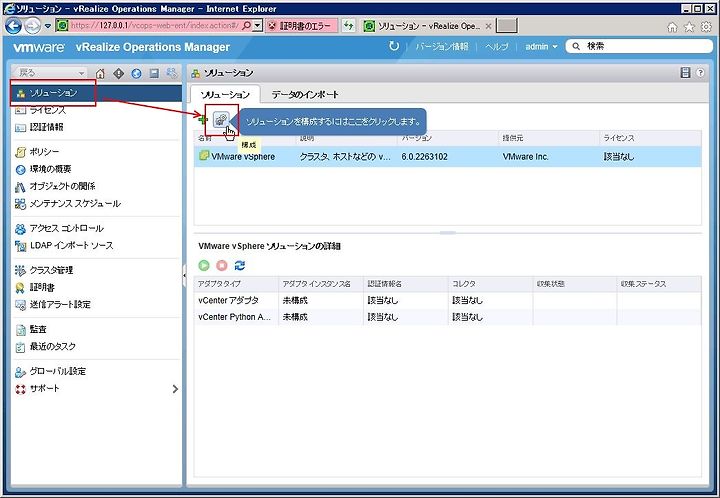Click the red Stop collecting icon
This screenshot has height=498, width=720.
click(222, 265)
